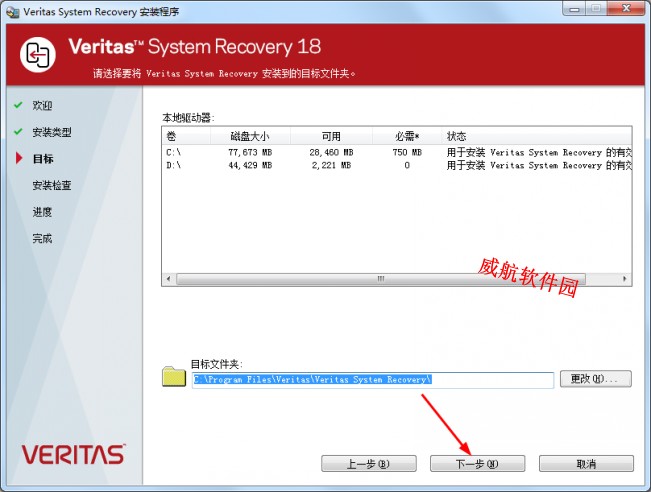The image size is (651, 492).
Task: Close the installer window
Action: tap(627, 8)
